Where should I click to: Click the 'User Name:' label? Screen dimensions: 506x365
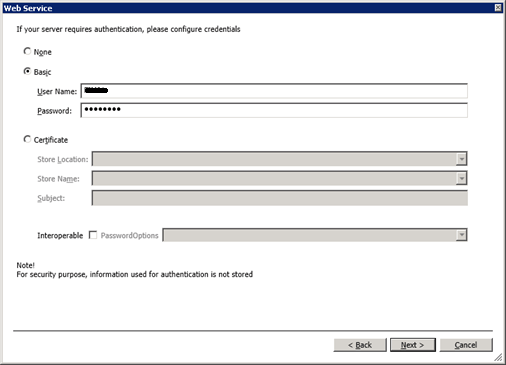pyautogui.click(x=57, y=91)
